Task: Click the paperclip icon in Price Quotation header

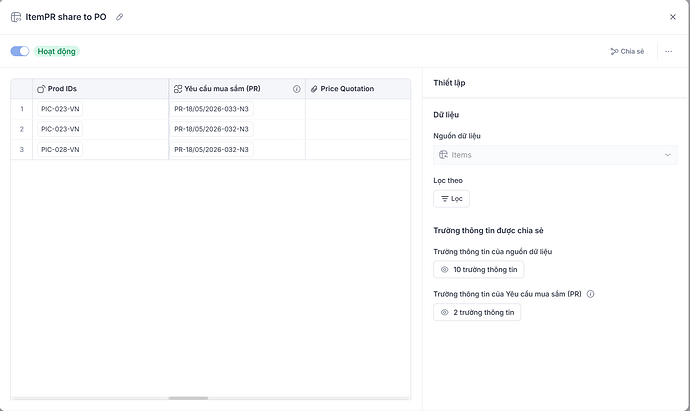Action: 314,89
